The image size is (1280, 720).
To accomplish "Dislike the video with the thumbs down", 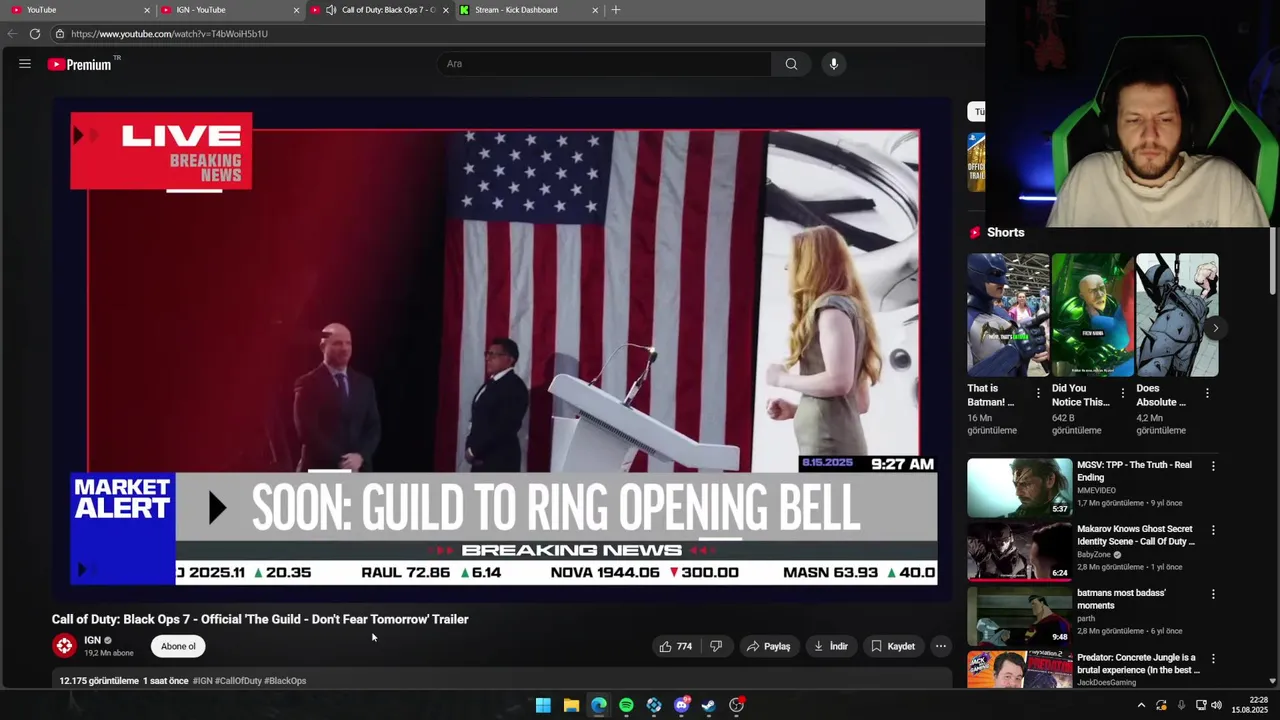I will pyautogui.click(x=716, y=646).
